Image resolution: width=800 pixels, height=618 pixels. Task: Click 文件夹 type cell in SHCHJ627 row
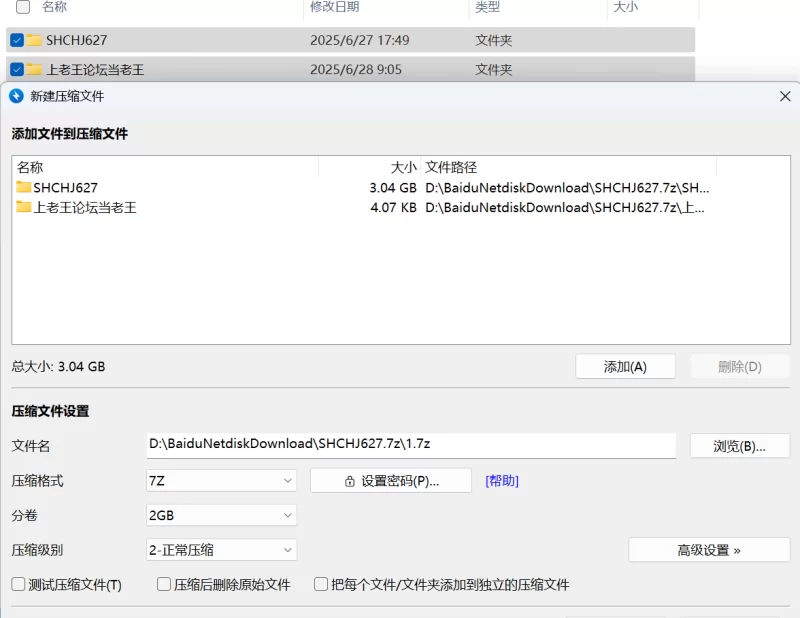(493, 40)
